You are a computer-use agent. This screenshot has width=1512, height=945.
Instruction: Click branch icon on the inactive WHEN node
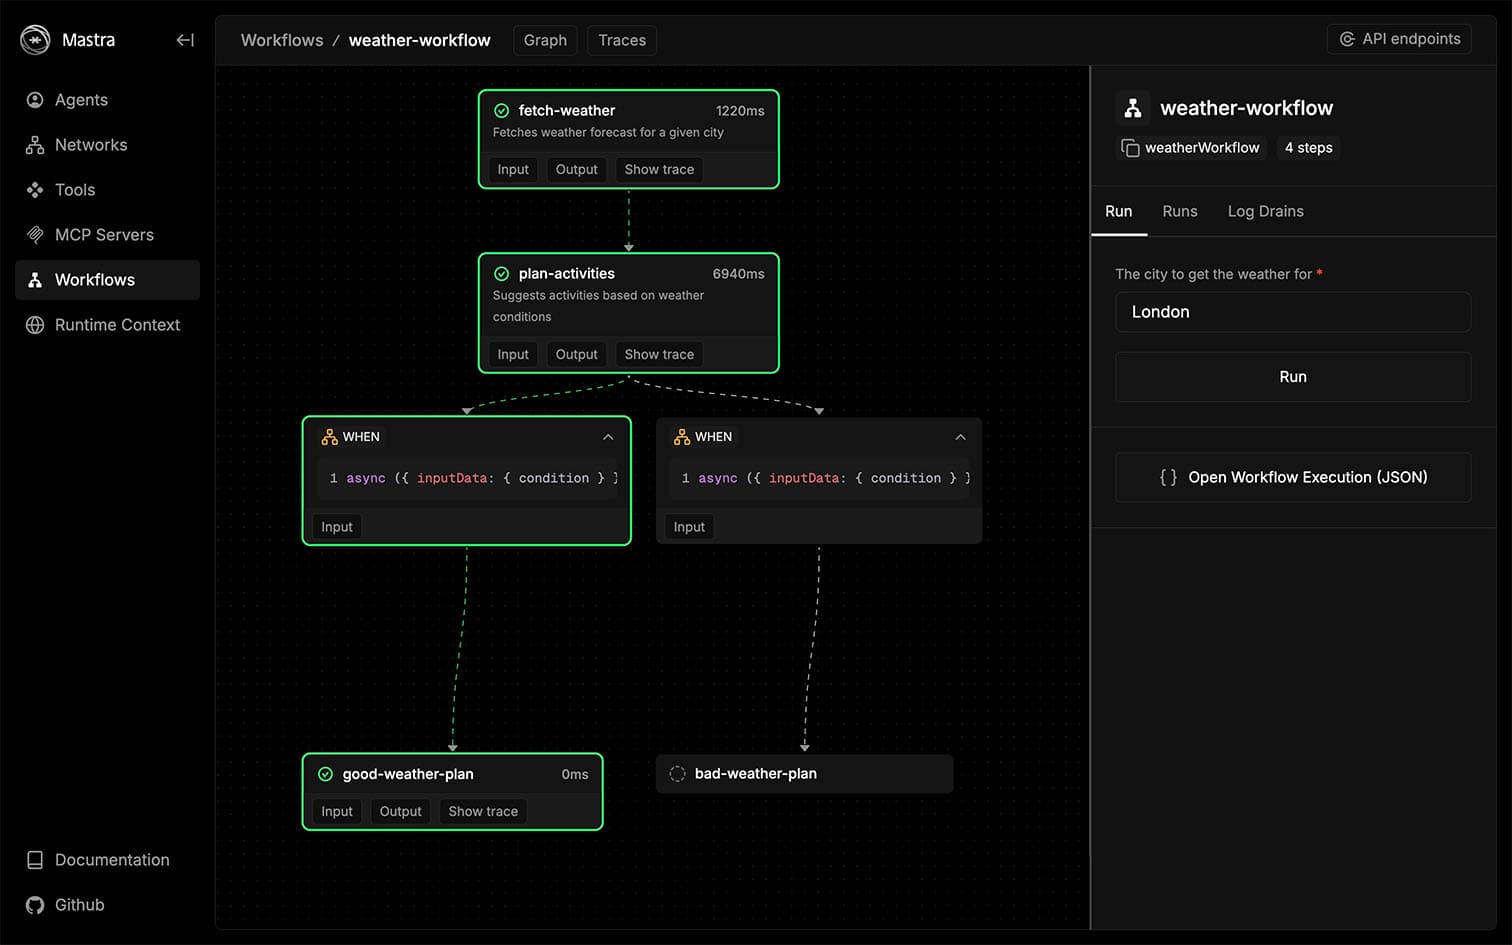point(682,437)
